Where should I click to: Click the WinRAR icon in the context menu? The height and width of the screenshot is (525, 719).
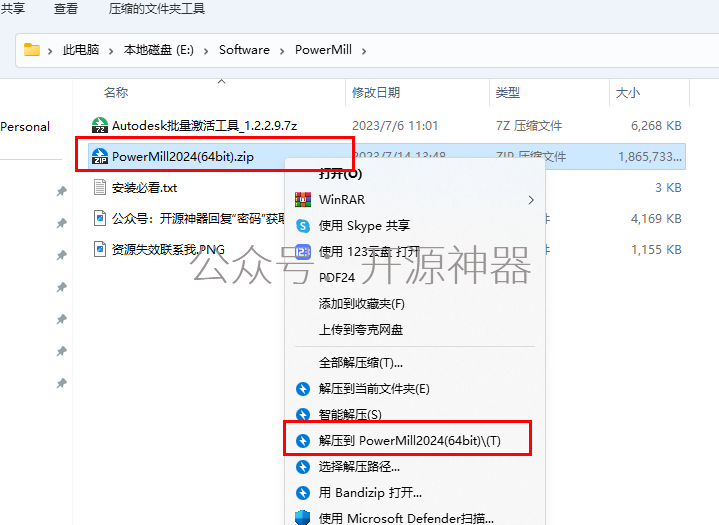[x=303, y=199]
